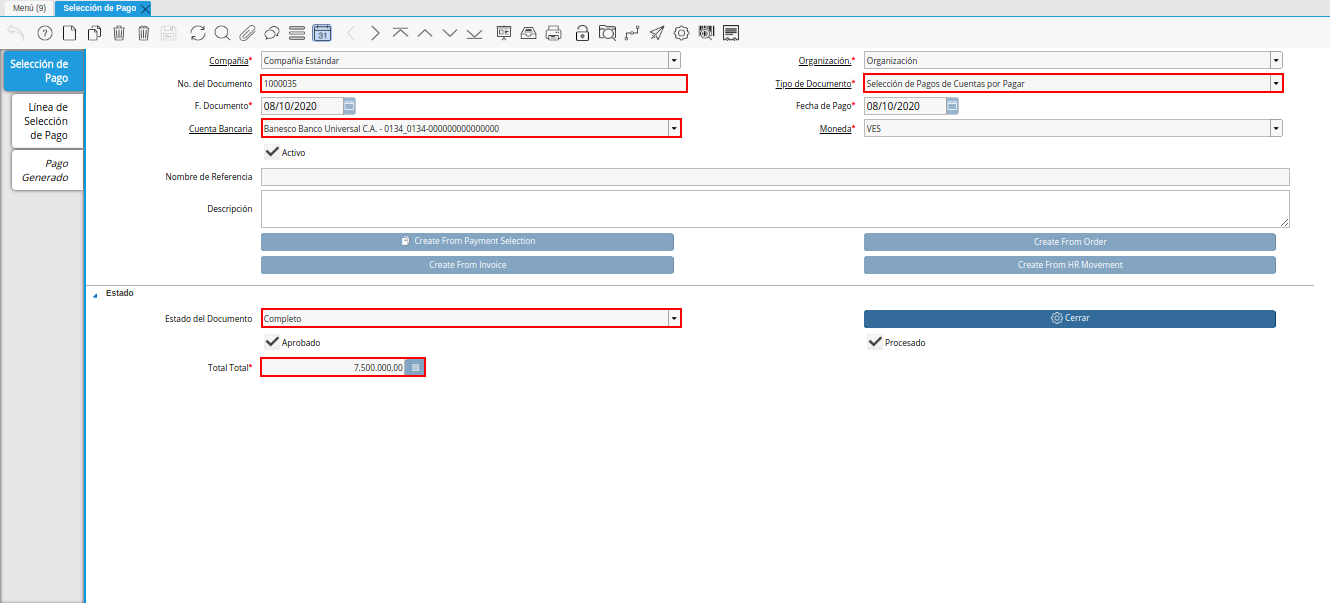Toggle grid view with stacked lines icon
The image size is (1330, 603).
click(296, 33)
